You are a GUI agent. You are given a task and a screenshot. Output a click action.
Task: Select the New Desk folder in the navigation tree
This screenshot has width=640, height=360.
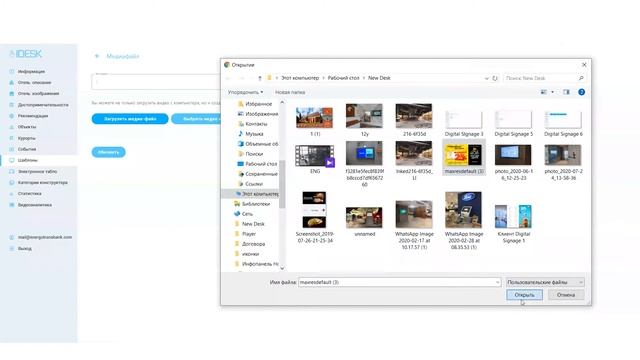(x=253, y=224)
